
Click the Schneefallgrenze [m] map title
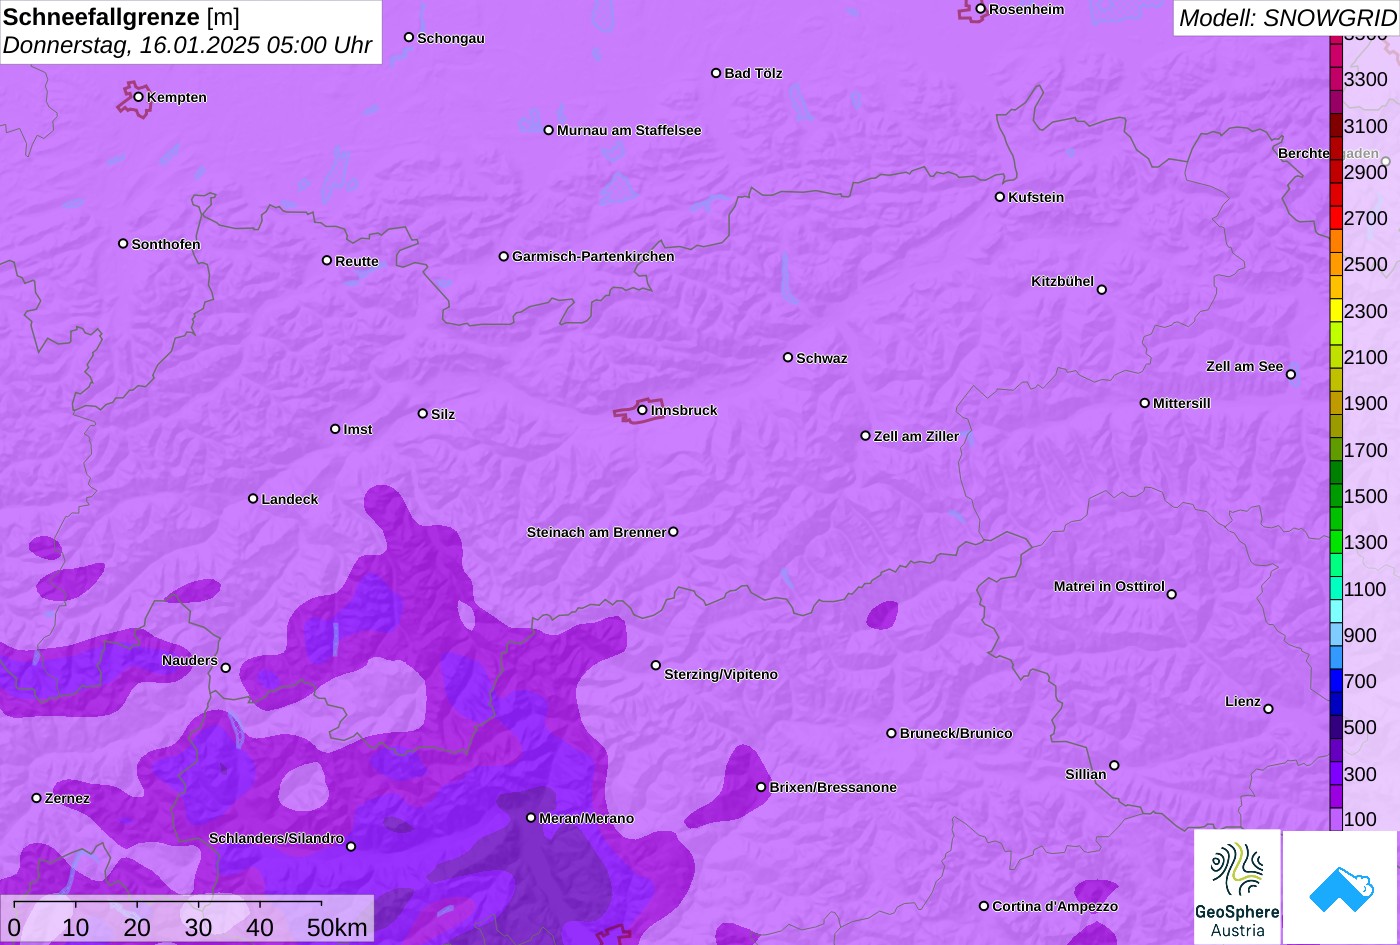point(122,17)
